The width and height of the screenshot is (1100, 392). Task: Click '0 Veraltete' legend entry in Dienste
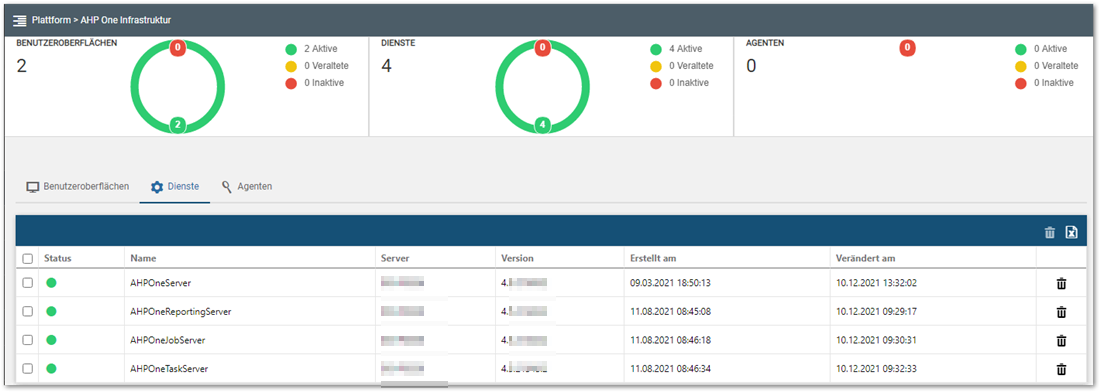(681, 66)
